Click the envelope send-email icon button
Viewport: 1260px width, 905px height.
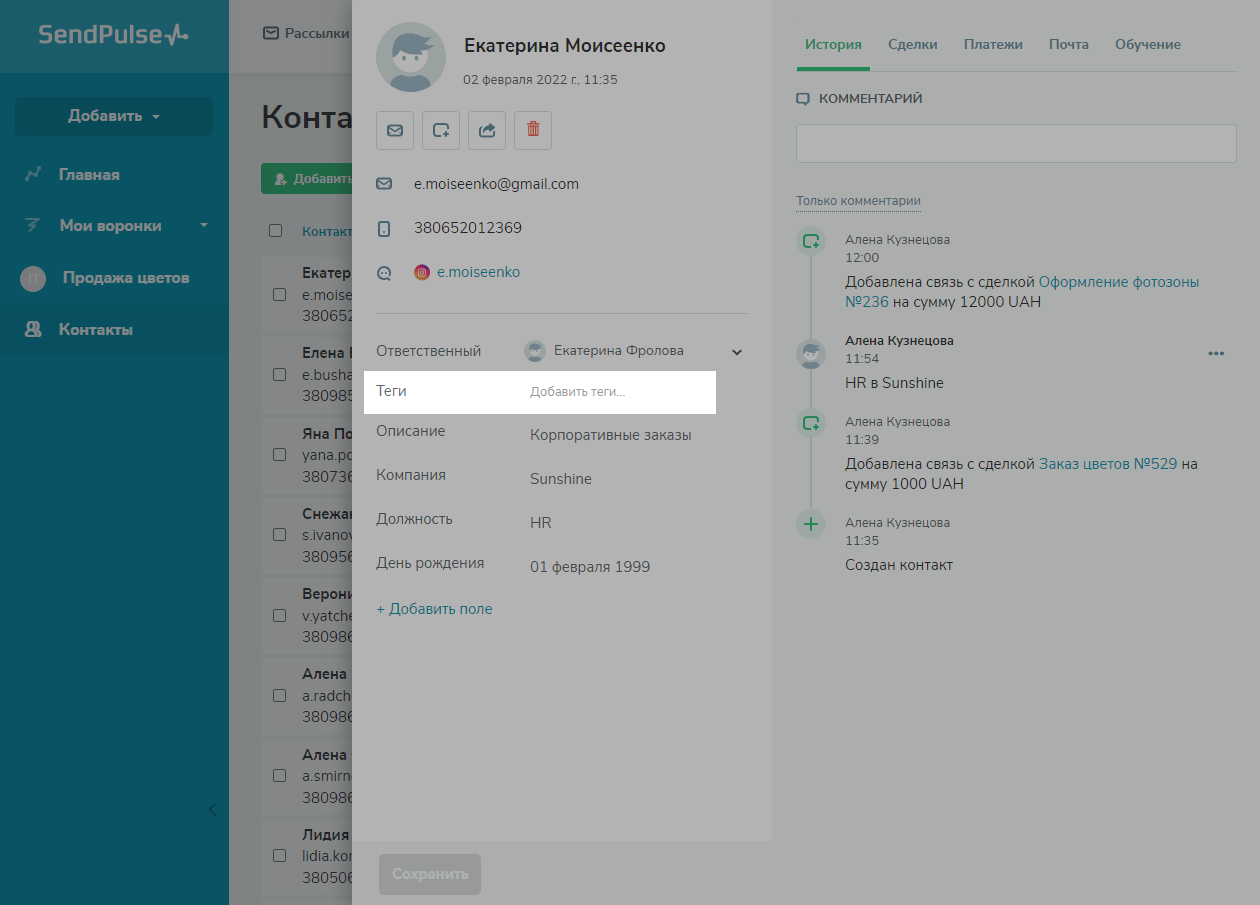395,131
